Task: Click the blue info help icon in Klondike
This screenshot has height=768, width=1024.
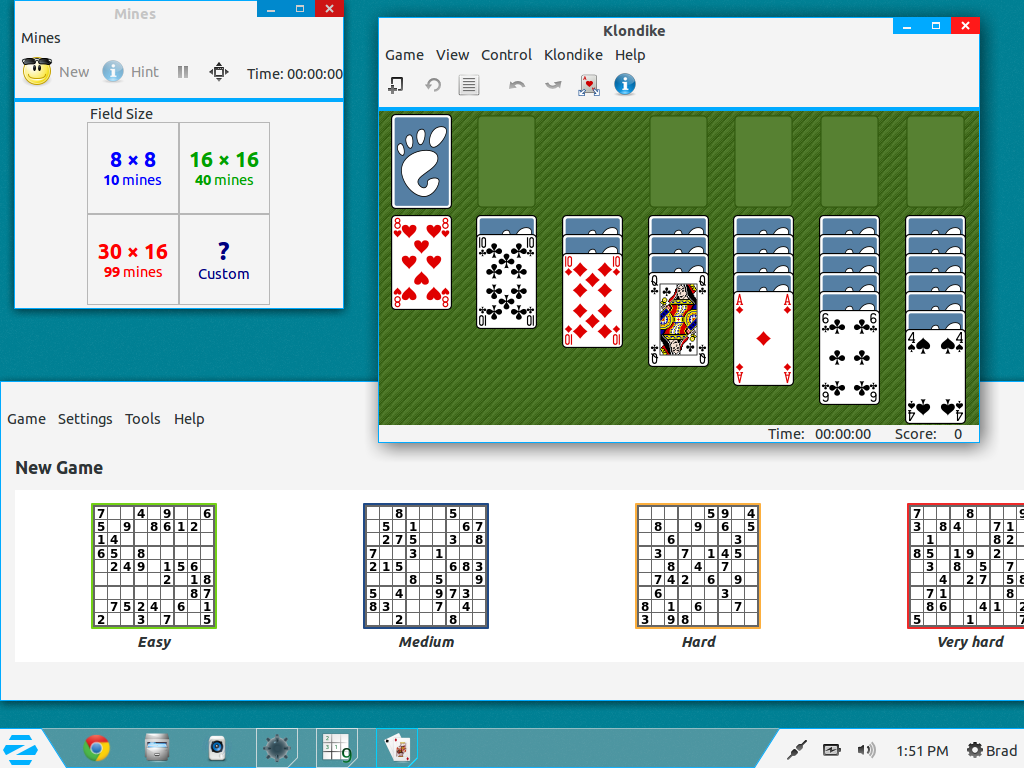Action: pos(625,84)
